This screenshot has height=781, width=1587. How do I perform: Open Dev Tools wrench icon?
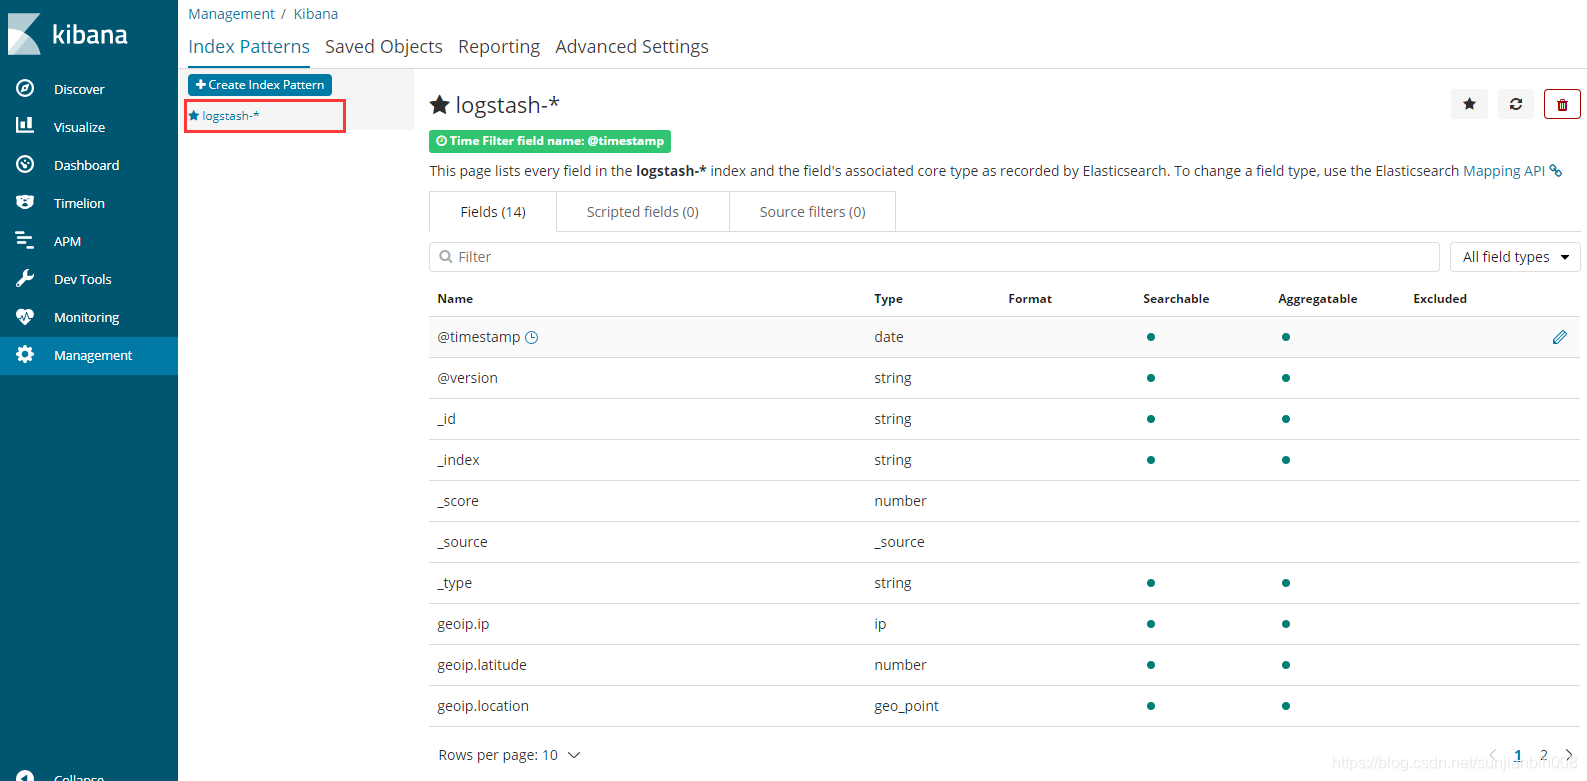(x=25, y=278)
